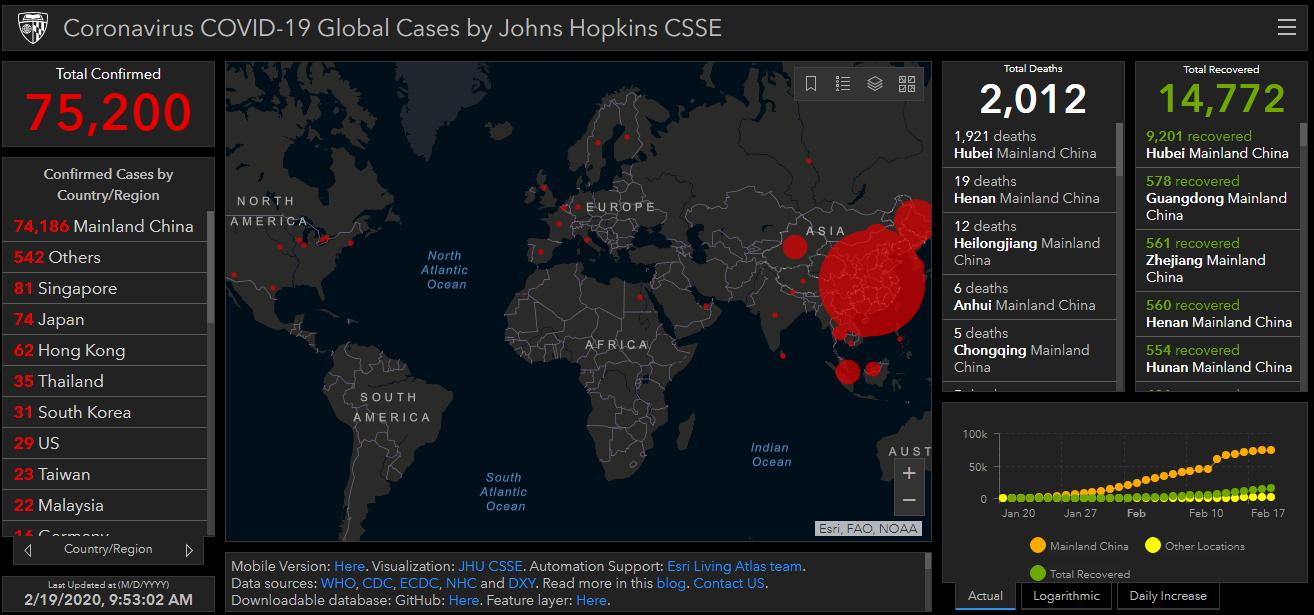Select Japan in the country list

click(x=105, y=319)
